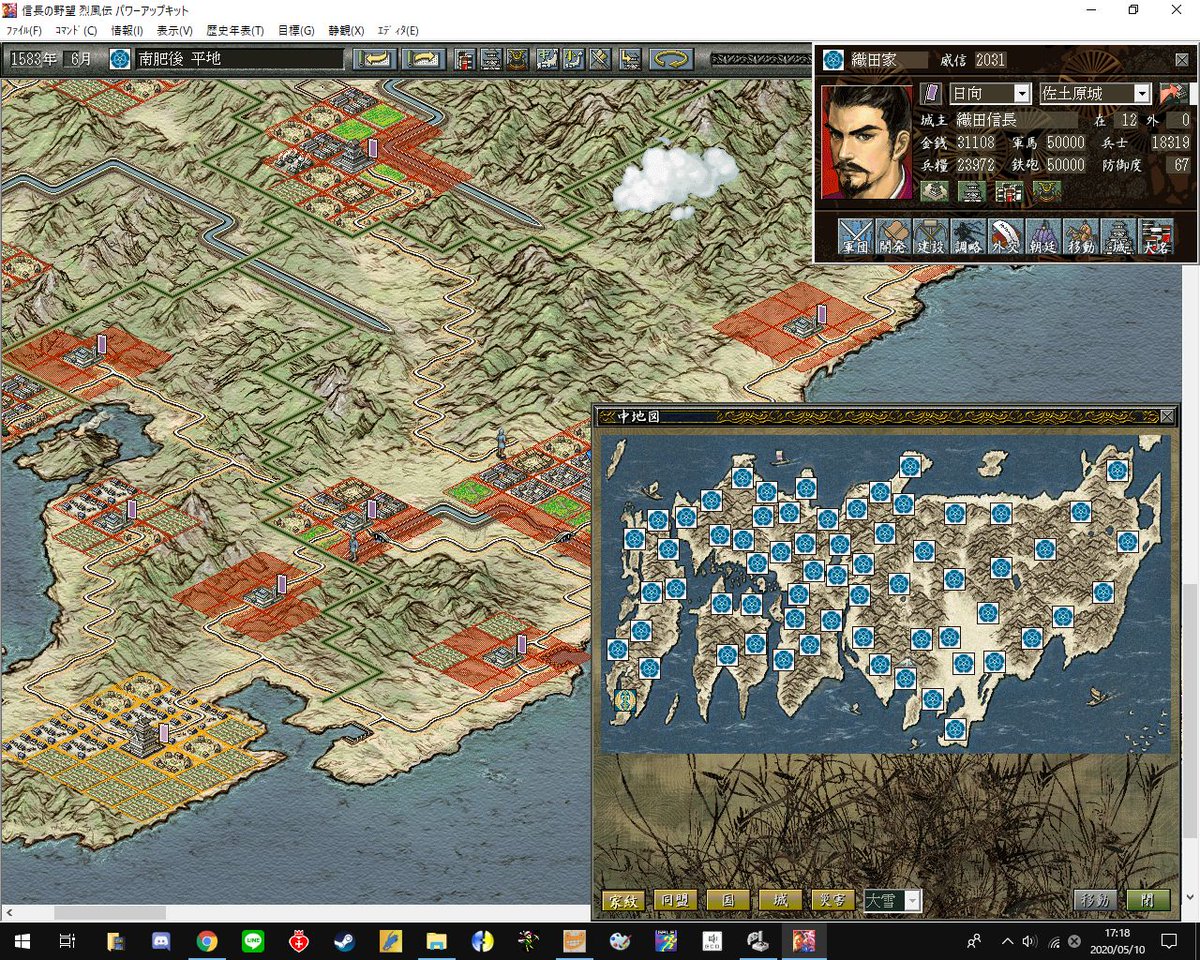
Task: Open the 城 command icon in castle panel
Action: (1118, 236)
